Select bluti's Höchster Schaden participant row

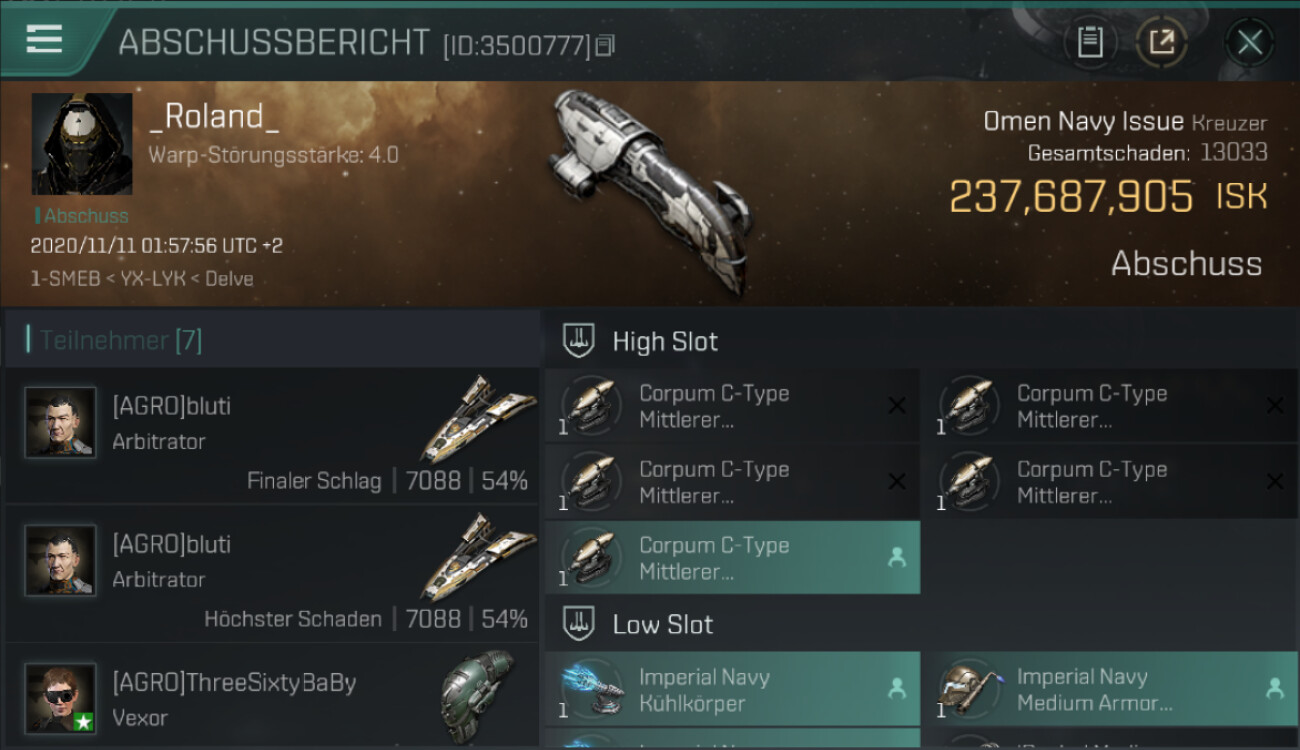272,574
